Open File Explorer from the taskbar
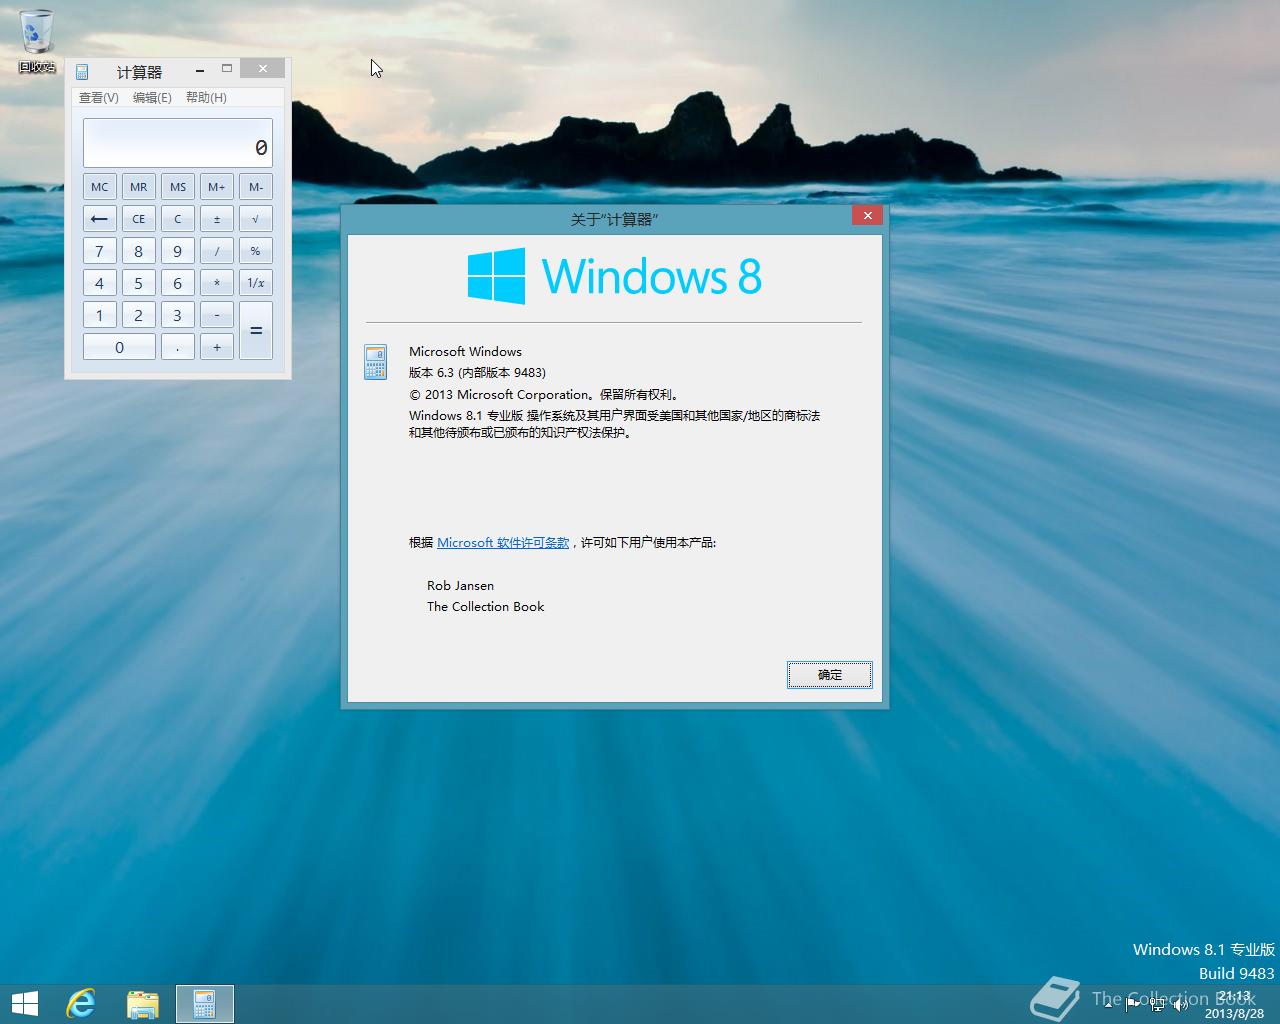1280x1024 pixels. coord(143,1004)
